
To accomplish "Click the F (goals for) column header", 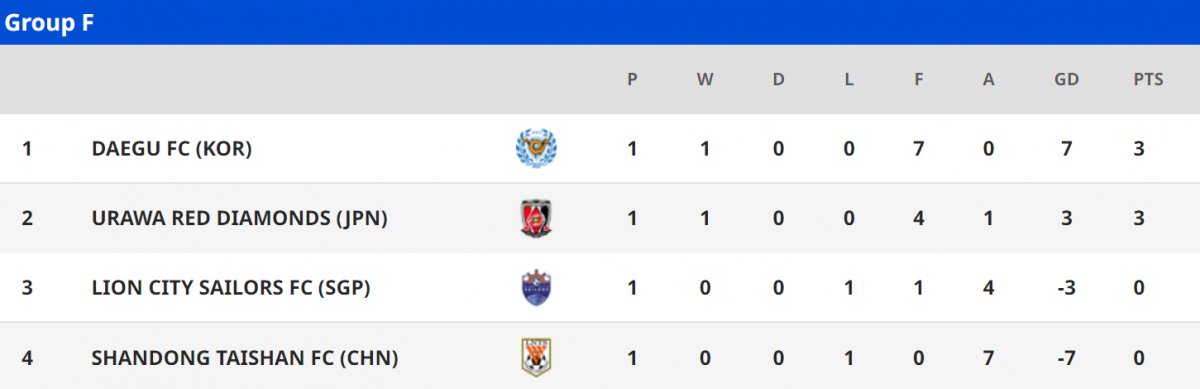I will pos(918,80).
